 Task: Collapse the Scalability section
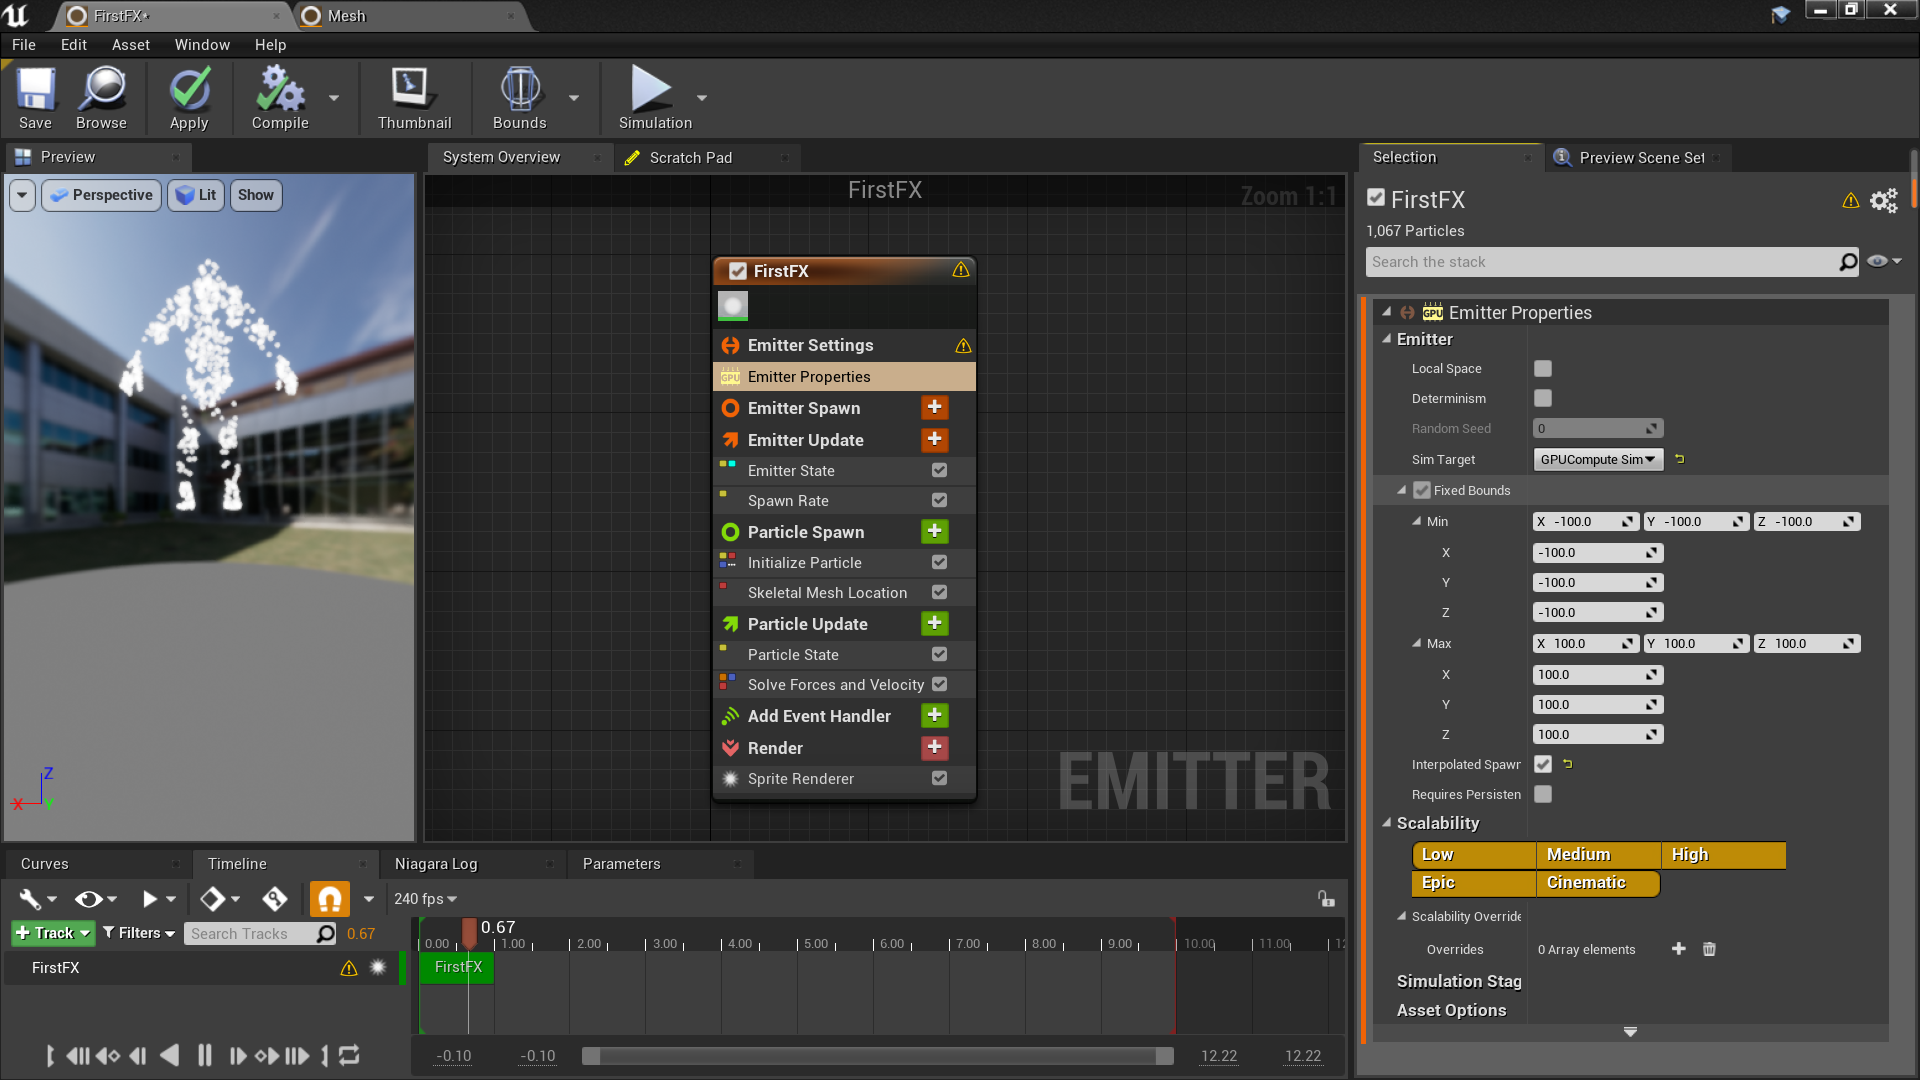pos(1386,823)
